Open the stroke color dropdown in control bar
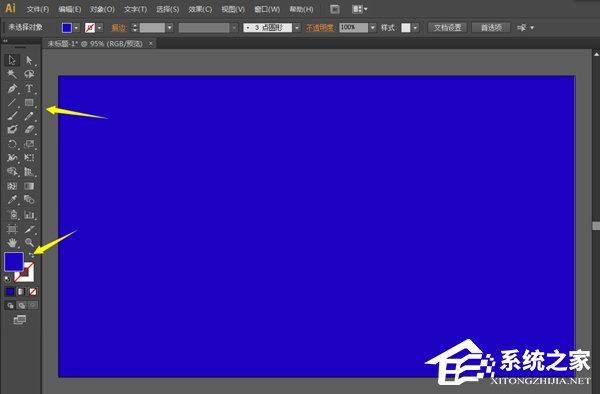The height and width of the screenshot is (394, 600). coord(99,28)
